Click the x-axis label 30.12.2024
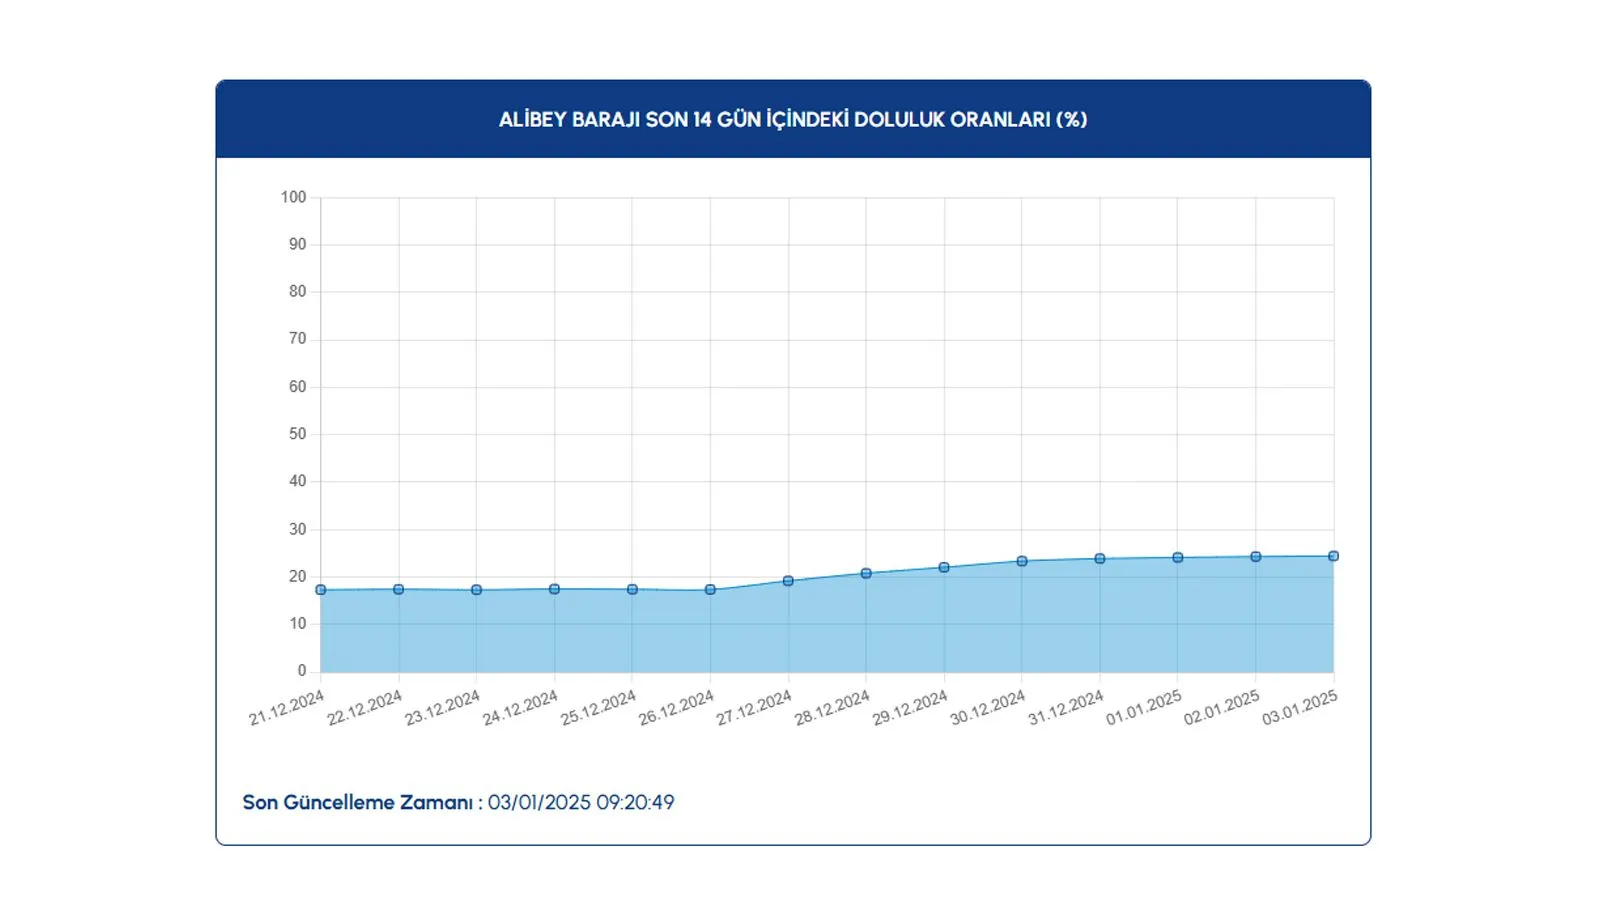The image size is (1600, 900). (988, 708)
